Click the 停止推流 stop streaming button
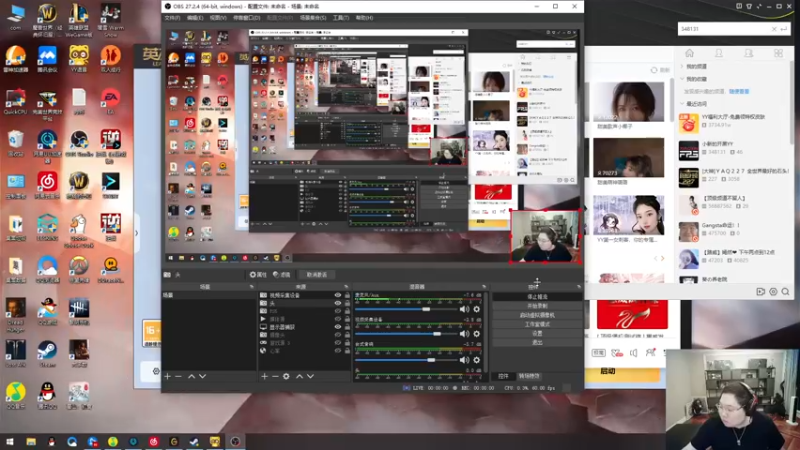 tap(537, 296)
